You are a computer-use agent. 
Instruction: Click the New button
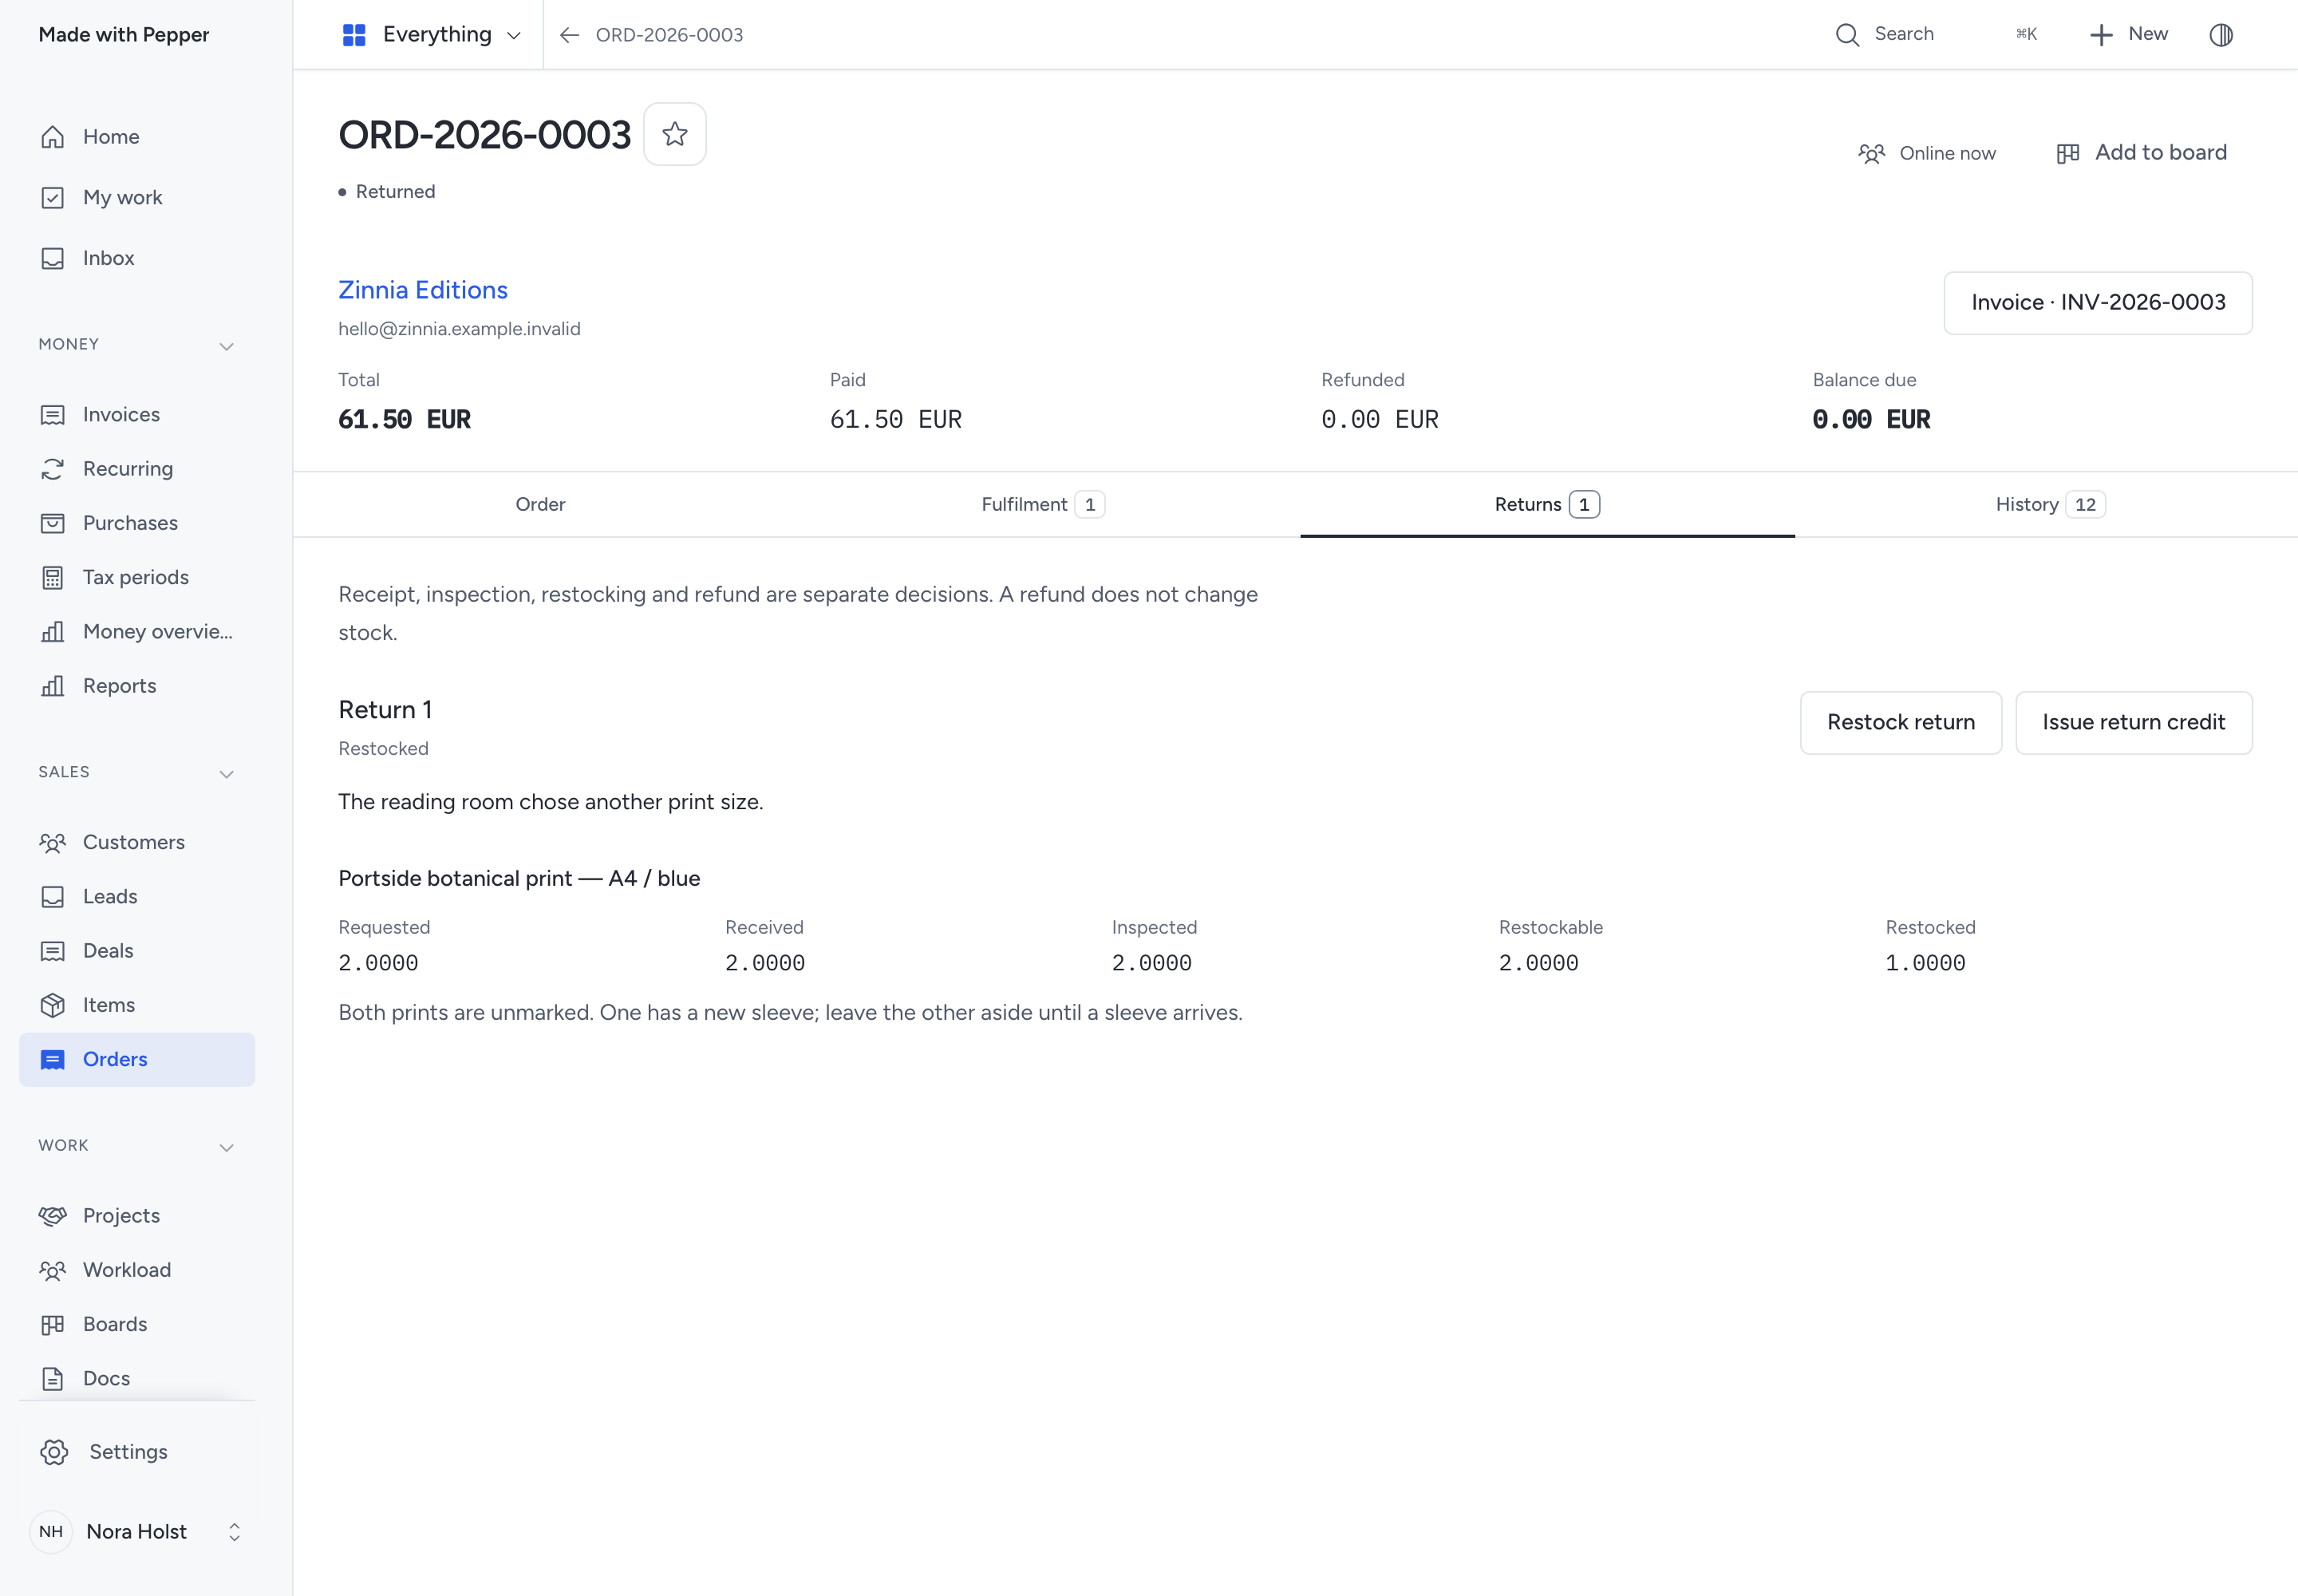(x=2129, y=35)
